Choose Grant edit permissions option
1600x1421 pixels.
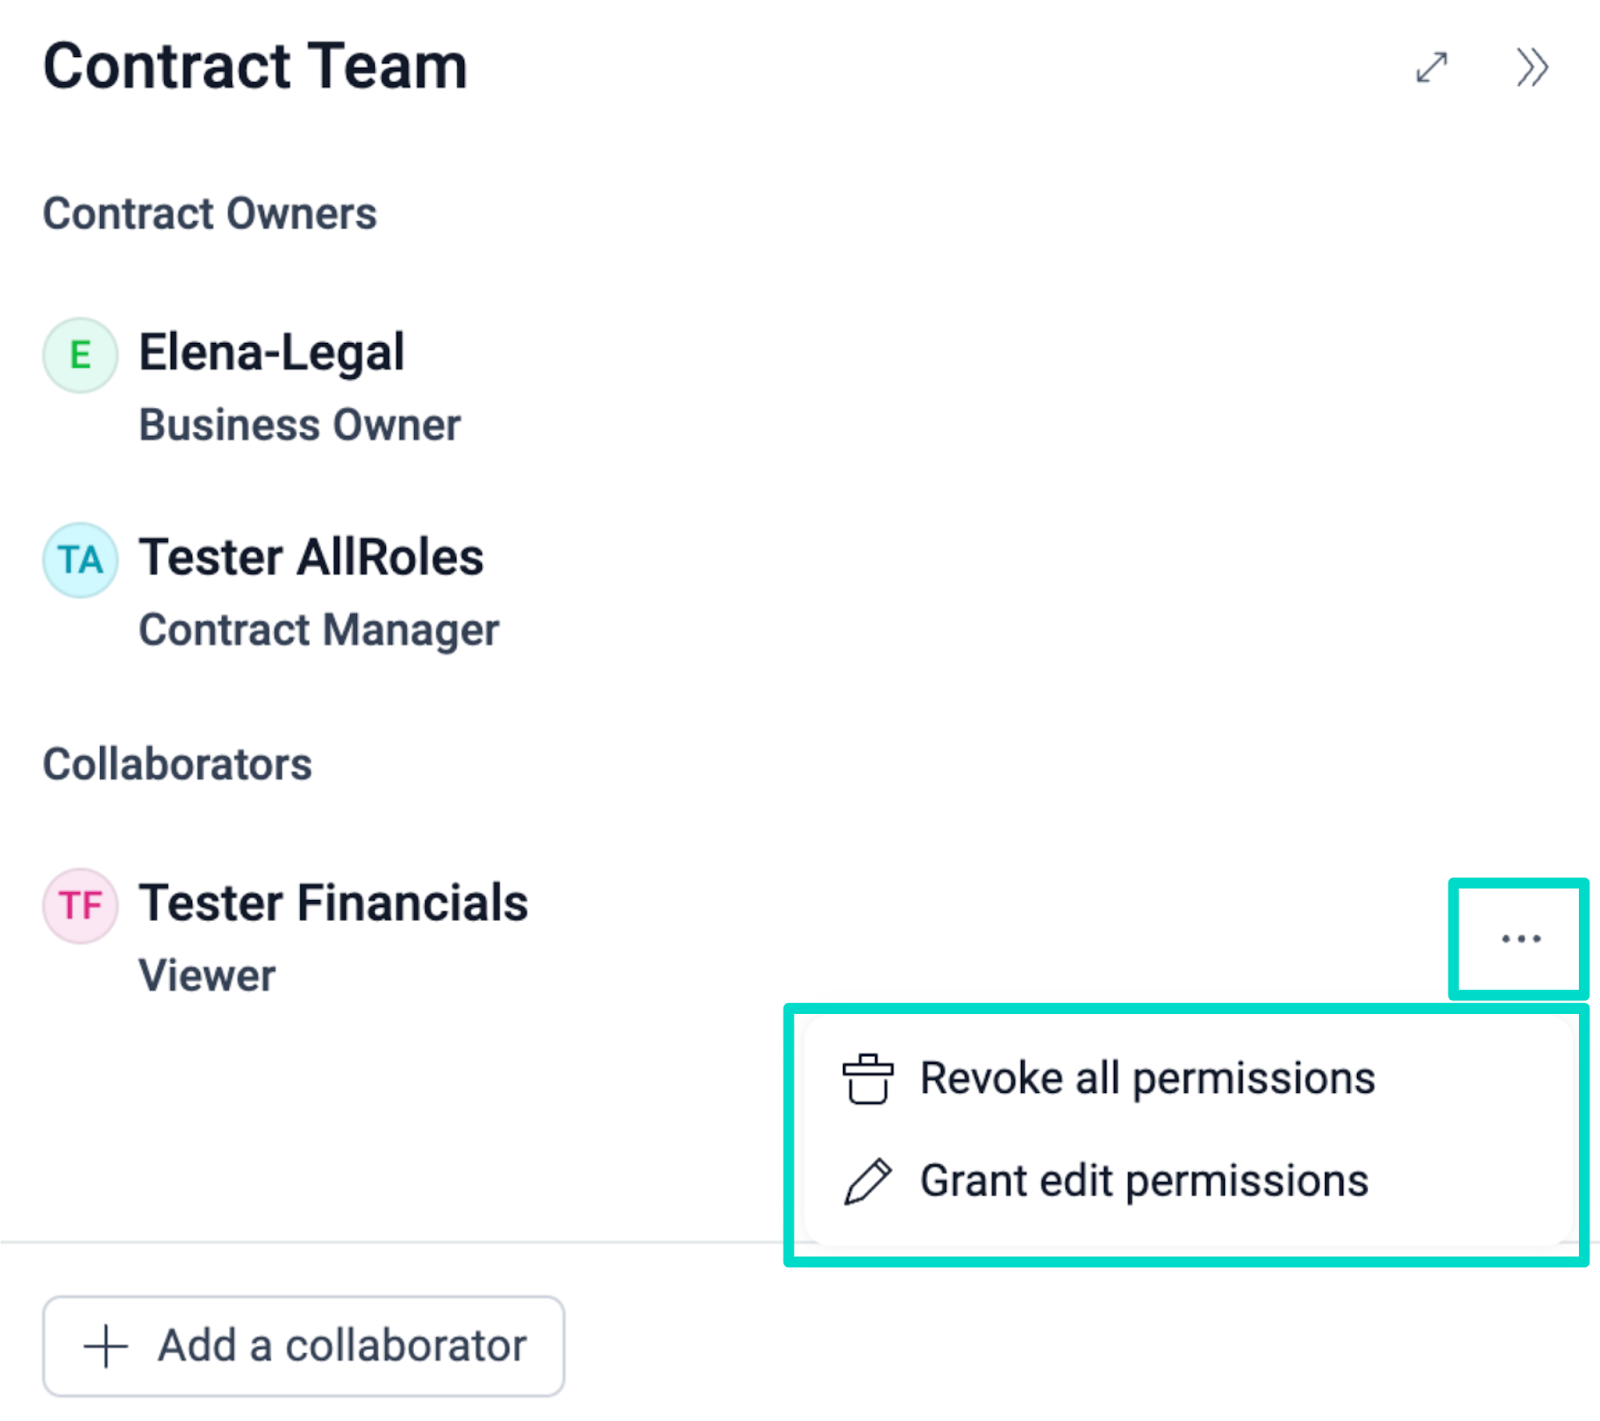point(1143,1182)
